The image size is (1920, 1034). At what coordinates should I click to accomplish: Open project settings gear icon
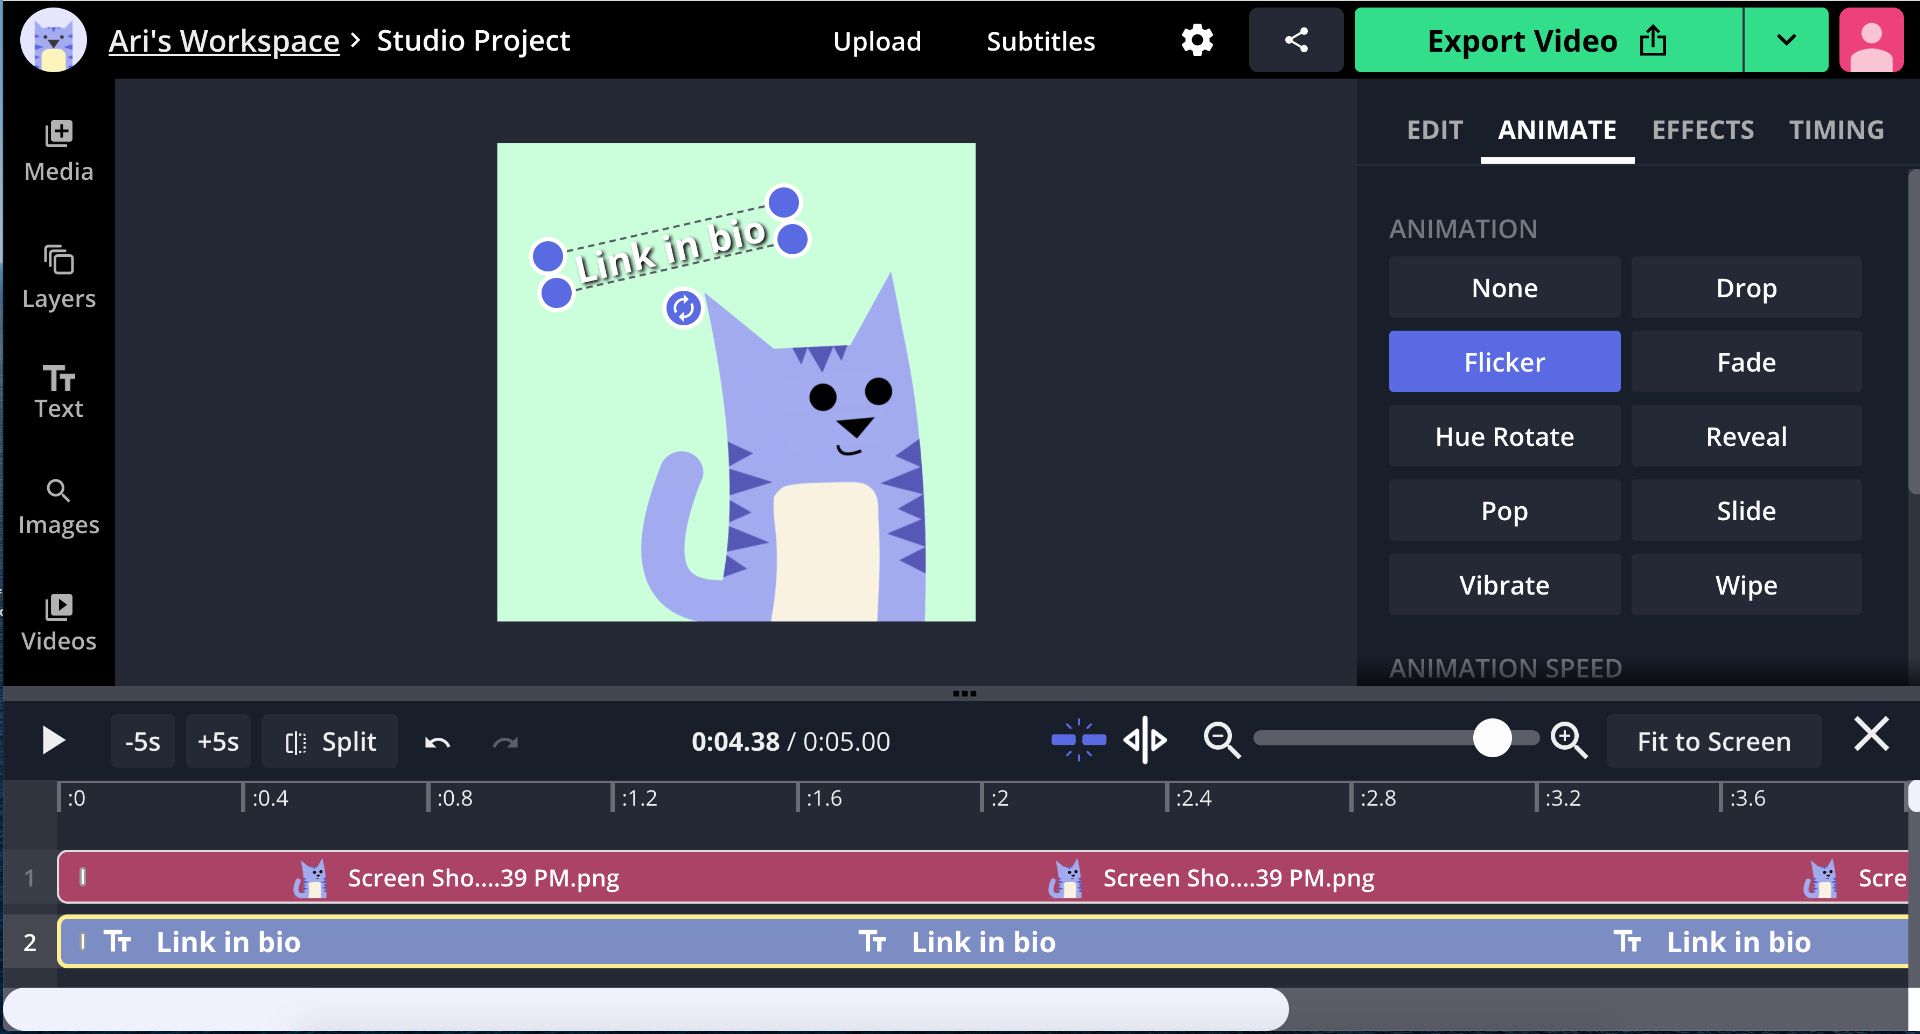point(1197,41)
